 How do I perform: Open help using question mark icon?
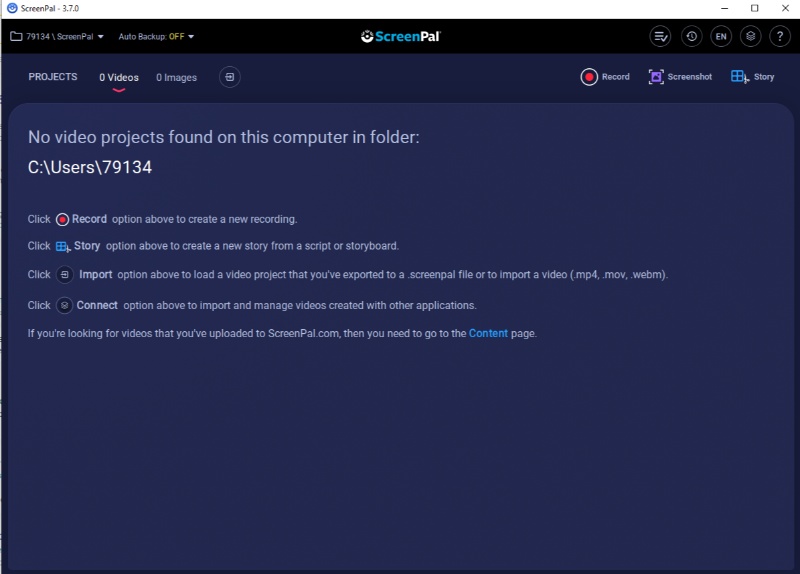780,36
